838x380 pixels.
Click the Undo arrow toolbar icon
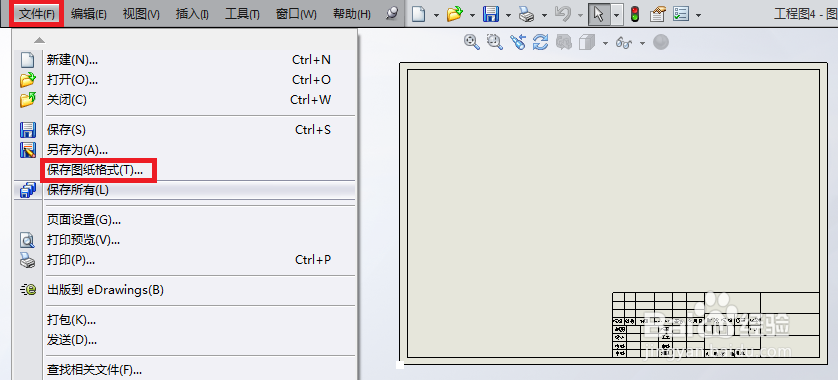563,14
